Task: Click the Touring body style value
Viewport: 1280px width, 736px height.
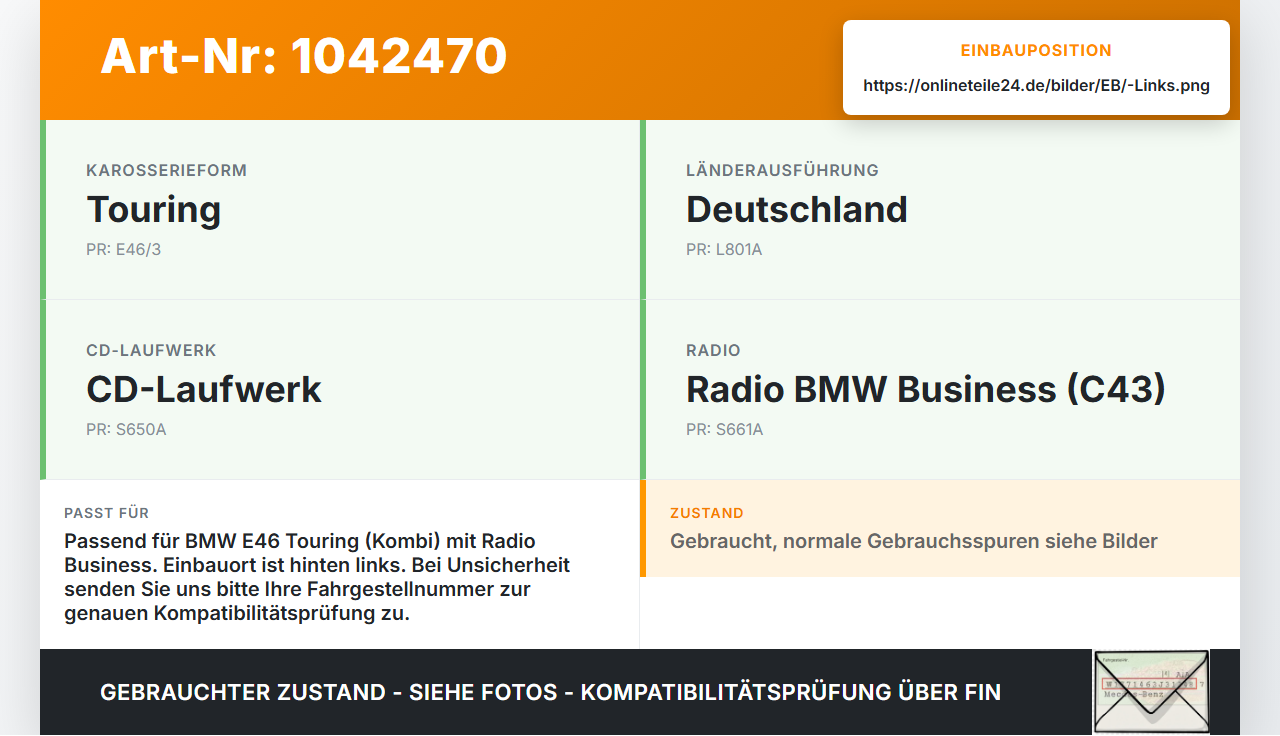Action: 154,210
